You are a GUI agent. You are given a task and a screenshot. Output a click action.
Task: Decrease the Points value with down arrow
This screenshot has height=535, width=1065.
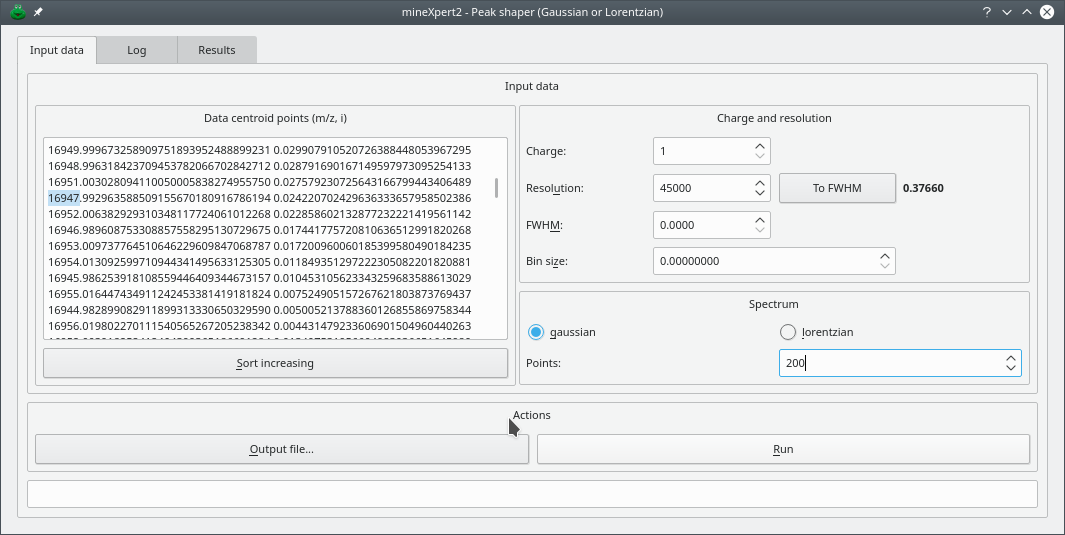1011,369
